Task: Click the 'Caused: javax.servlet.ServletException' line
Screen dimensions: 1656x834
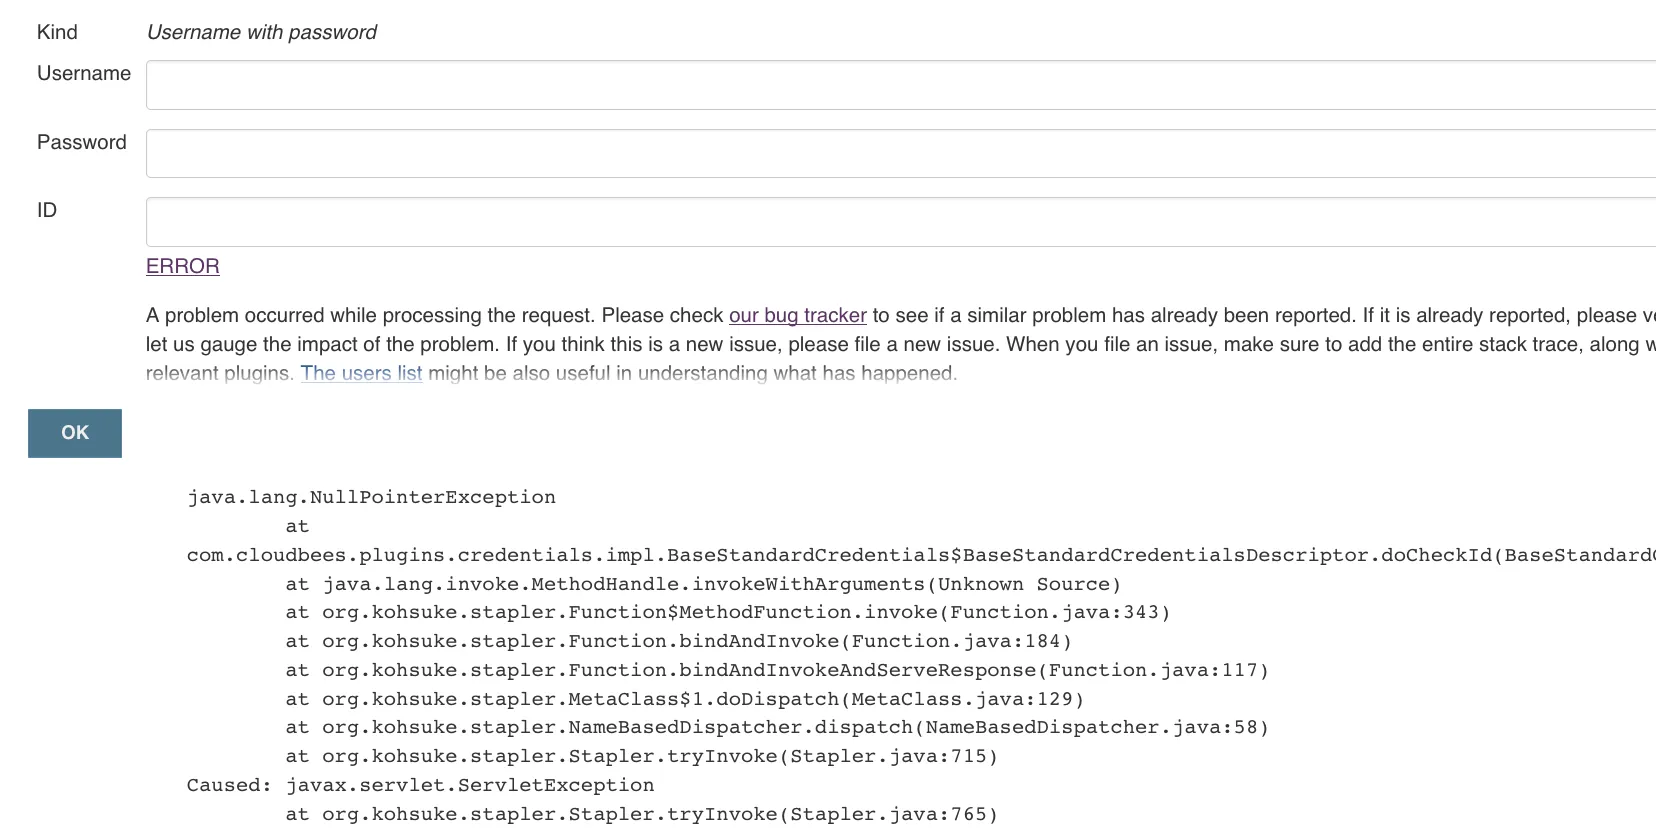Action: [420, 785]
